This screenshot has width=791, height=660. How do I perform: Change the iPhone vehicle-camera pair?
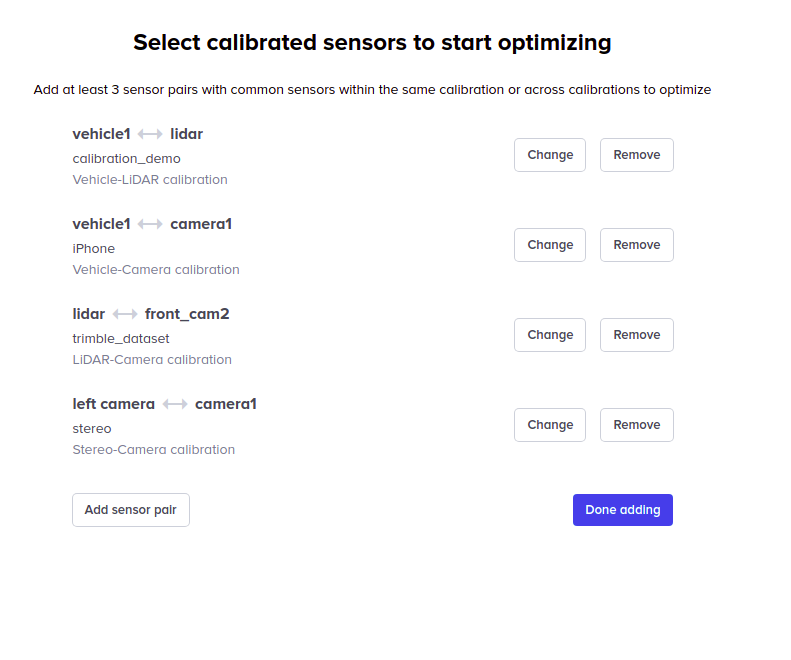click(550, 245)
